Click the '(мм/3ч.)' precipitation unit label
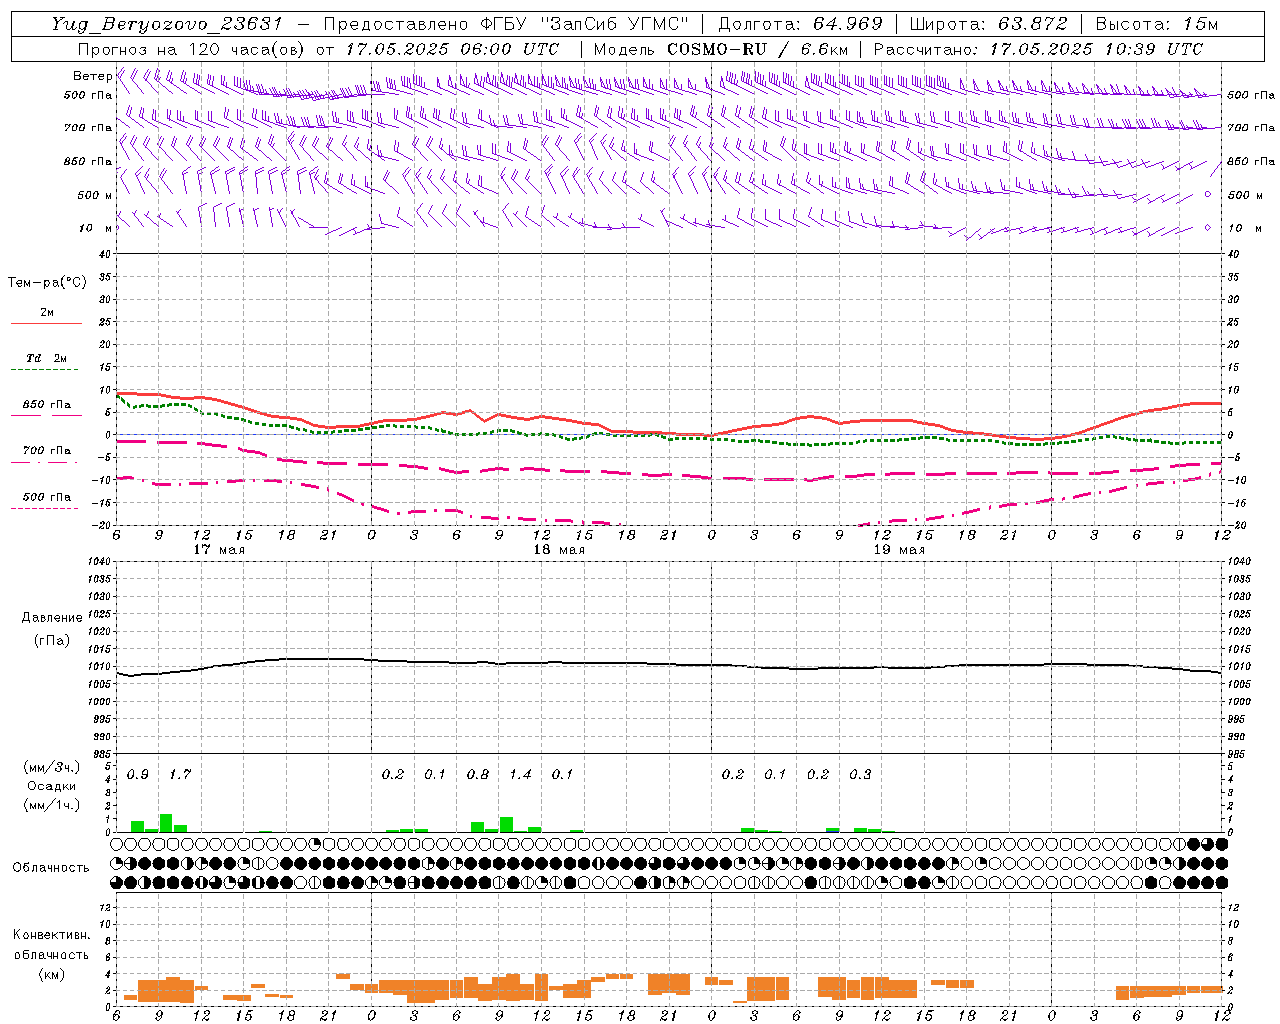Image resolution: width=1280 pixels, height=1024 pixels. click(52, 768)
